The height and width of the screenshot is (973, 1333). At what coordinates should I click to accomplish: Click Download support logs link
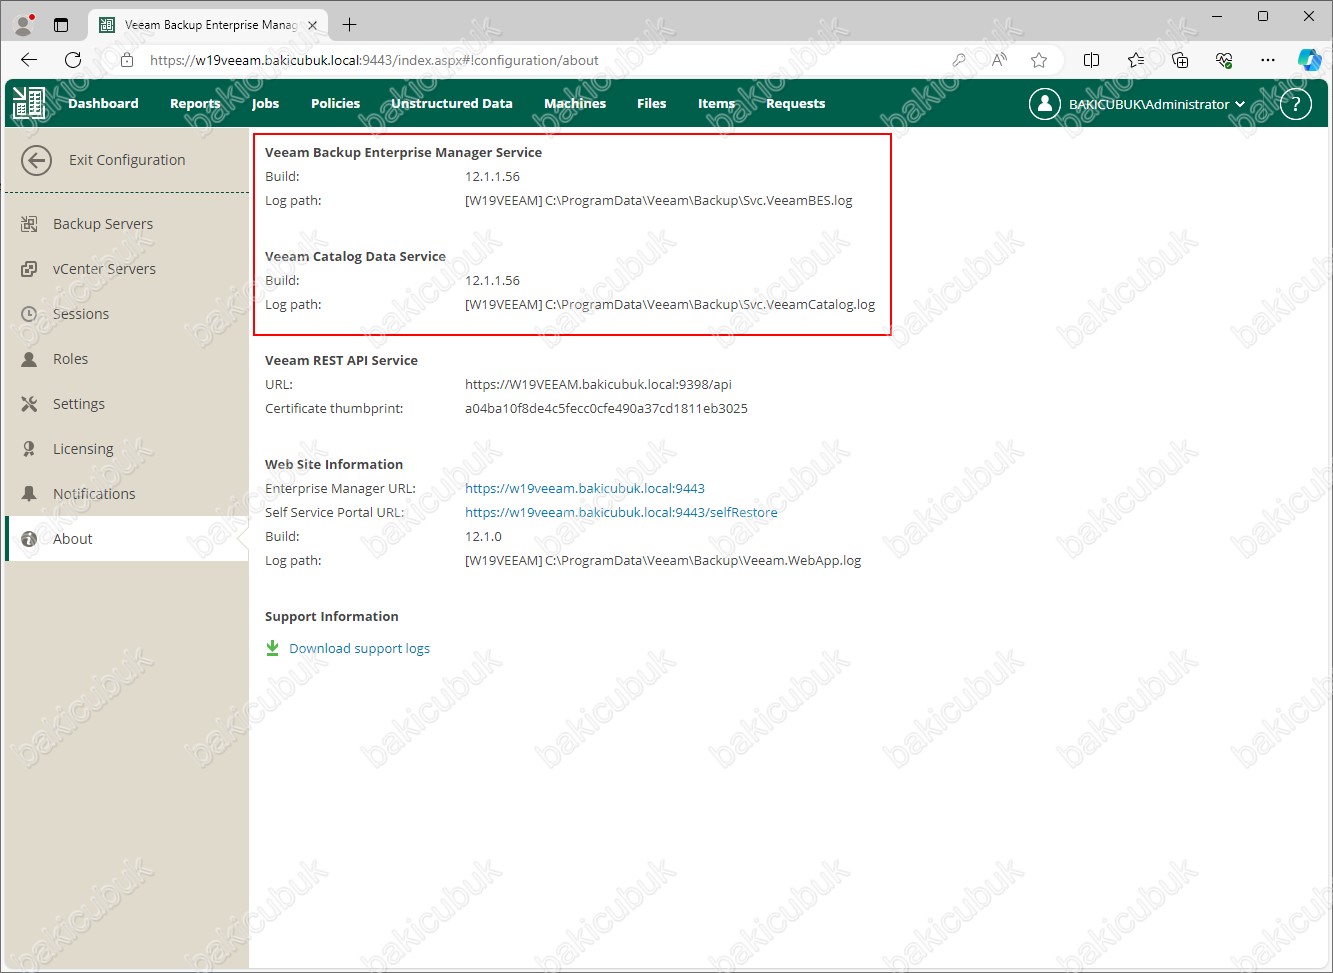359,649
